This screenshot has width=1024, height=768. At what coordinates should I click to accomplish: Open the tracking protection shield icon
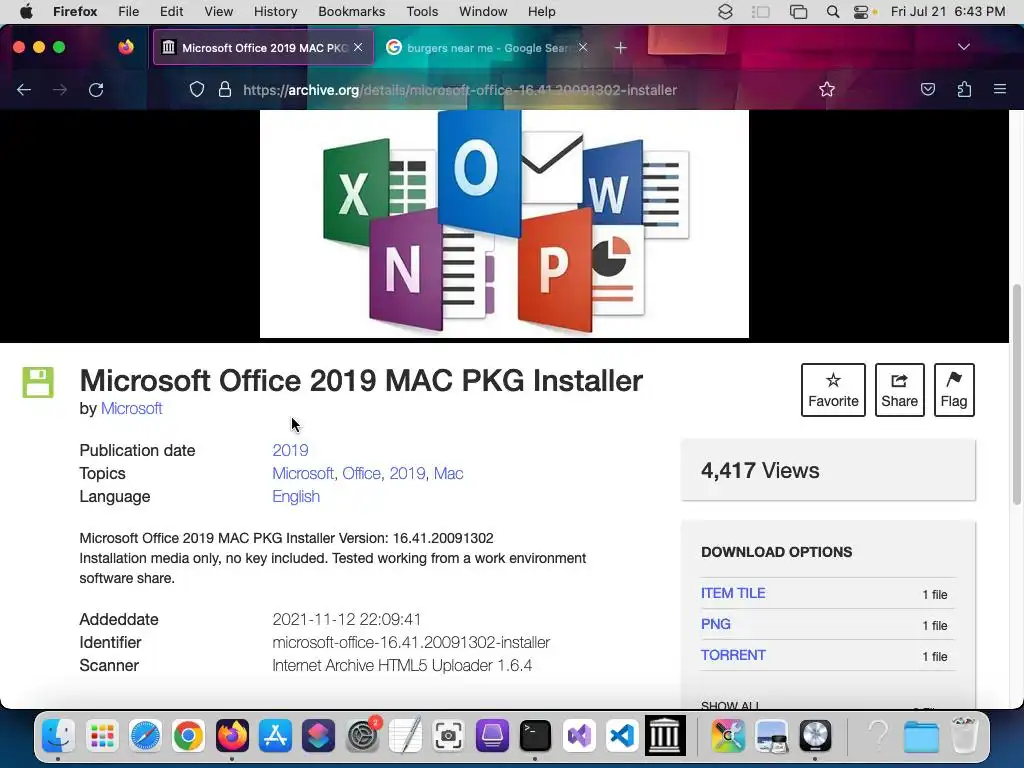pyautogui.click(x=197, y=89)
